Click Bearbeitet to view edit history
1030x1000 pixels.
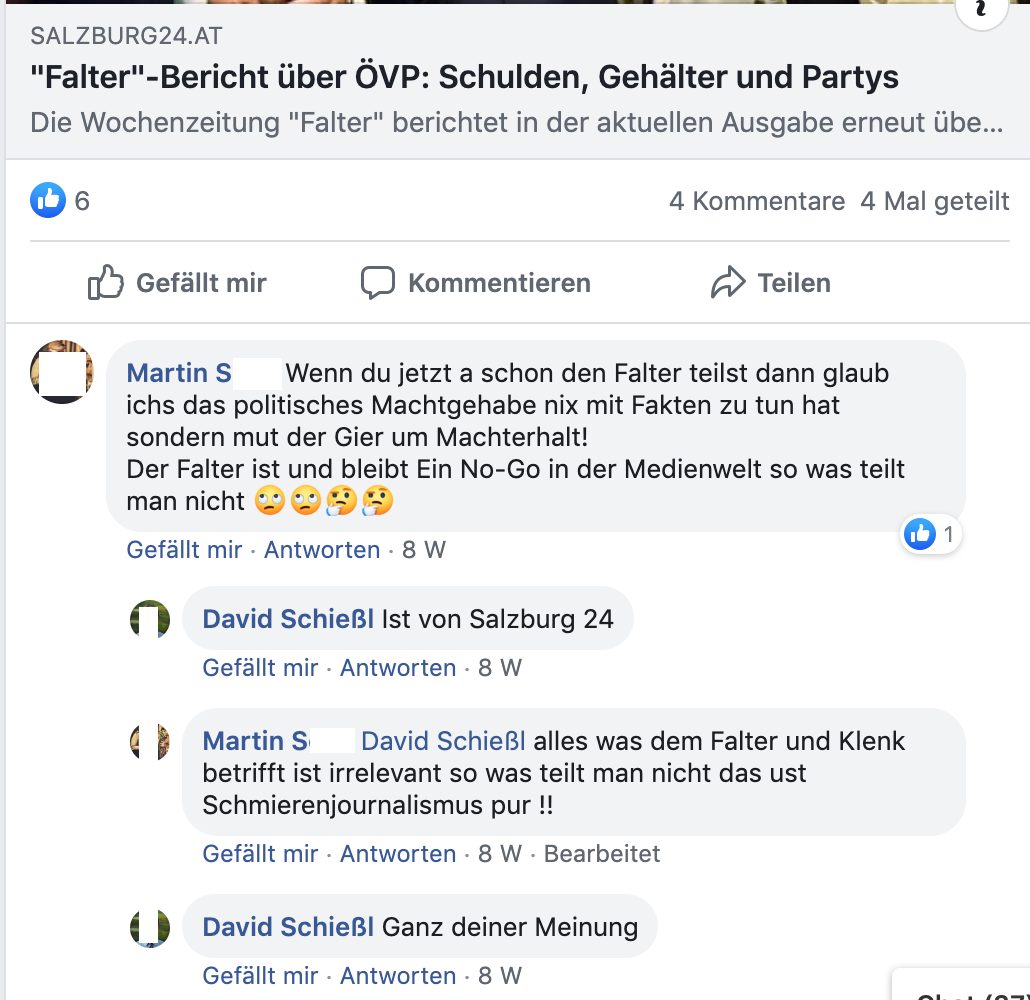602,853
